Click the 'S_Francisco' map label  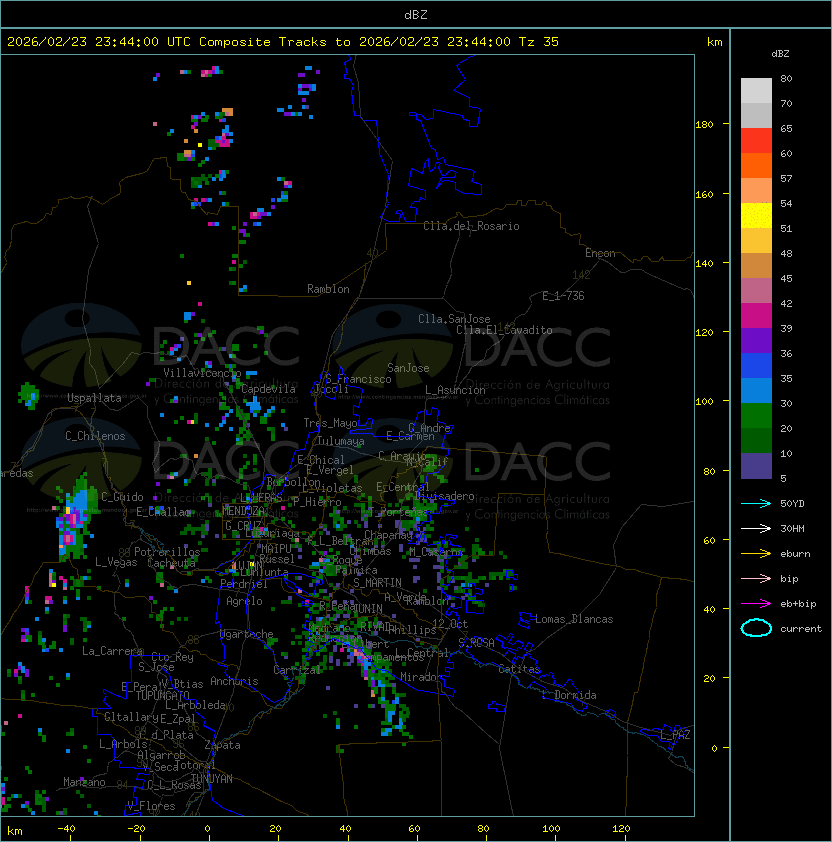(x=358, y=379)
